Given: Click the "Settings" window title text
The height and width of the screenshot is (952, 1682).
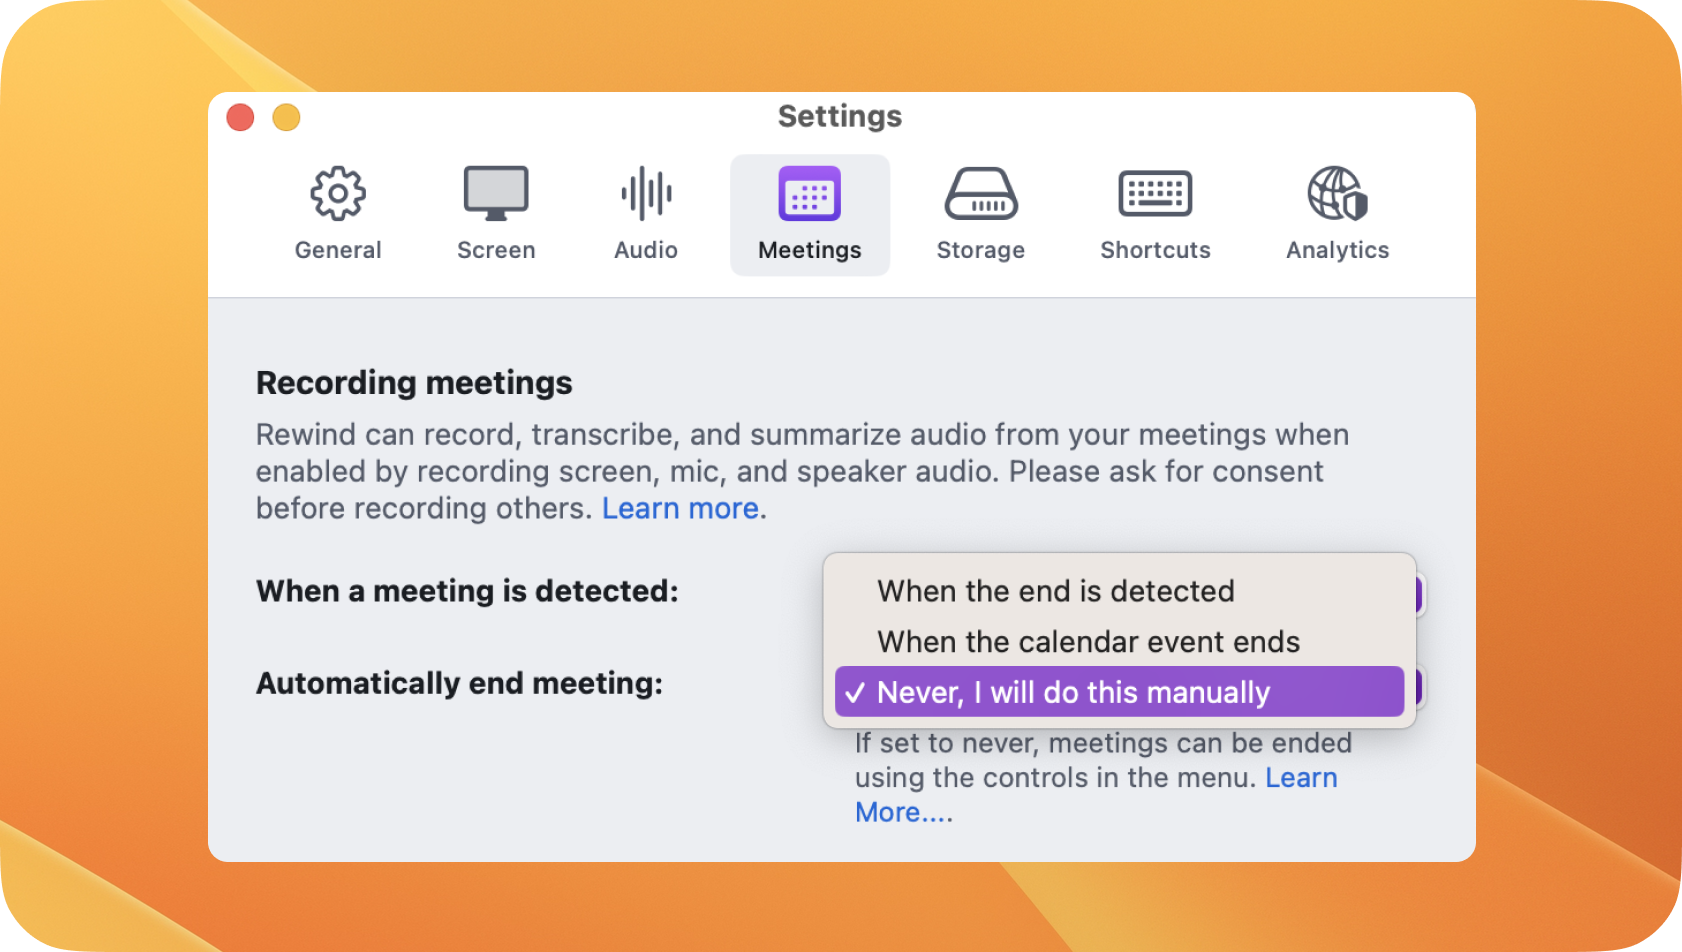Looking at the screenshot, I should [x=840, y=116].
